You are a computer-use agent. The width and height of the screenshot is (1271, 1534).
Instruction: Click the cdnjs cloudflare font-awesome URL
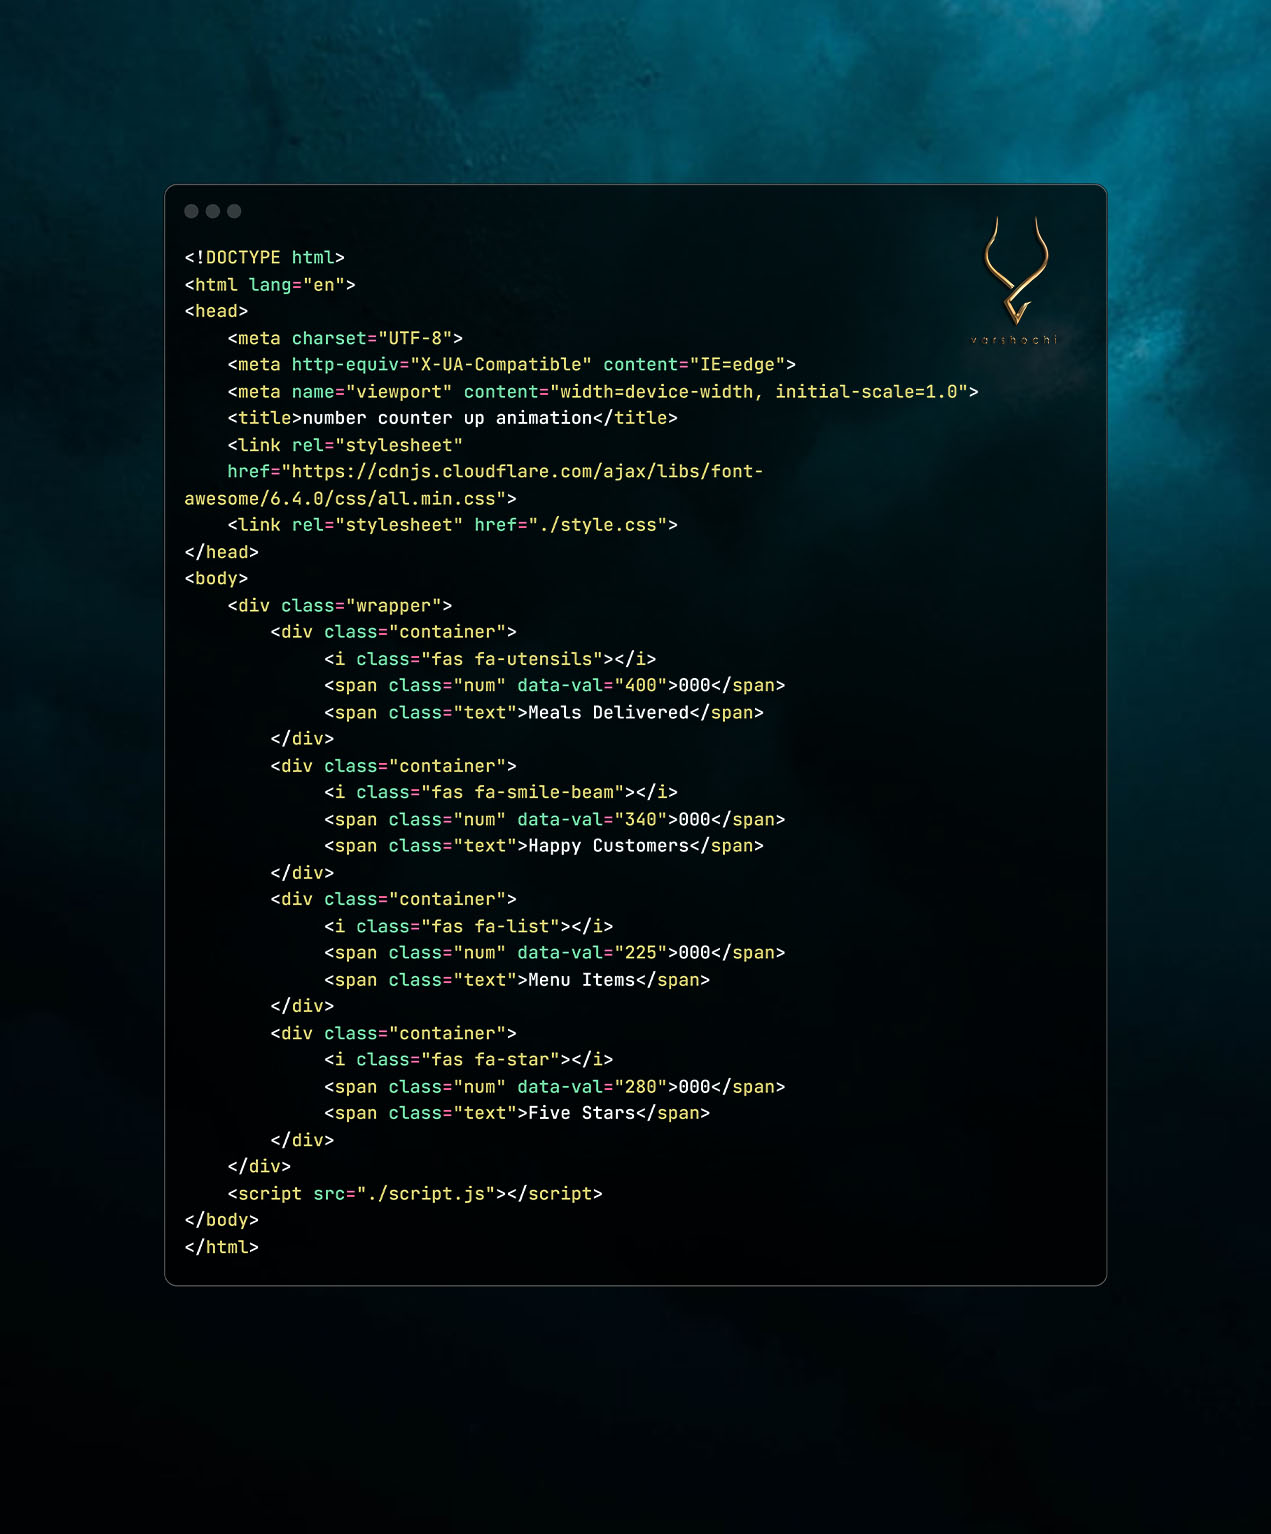(522, 472)
